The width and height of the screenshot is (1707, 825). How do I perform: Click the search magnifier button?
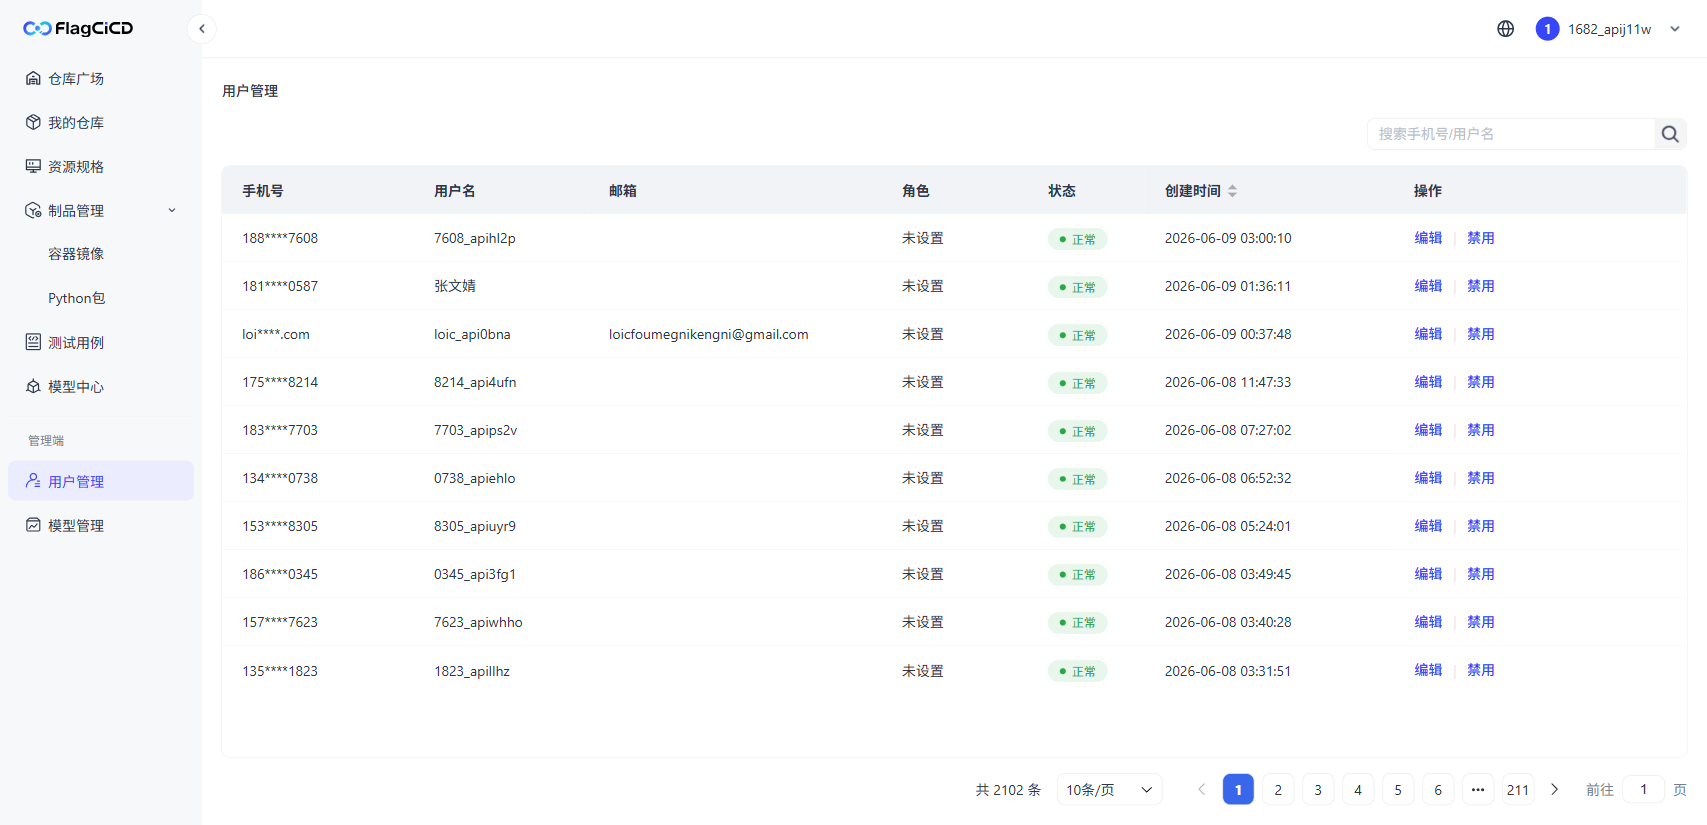pyautogui.click(x=1670, y=134)
